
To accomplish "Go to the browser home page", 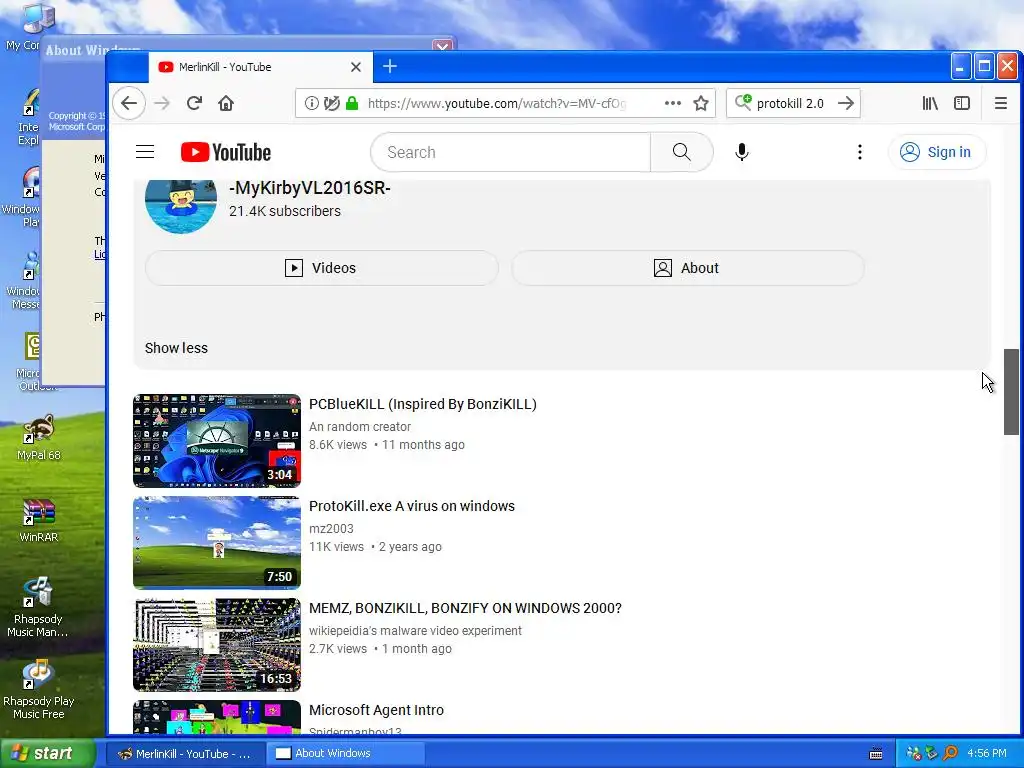I will (x=226, y=103).
